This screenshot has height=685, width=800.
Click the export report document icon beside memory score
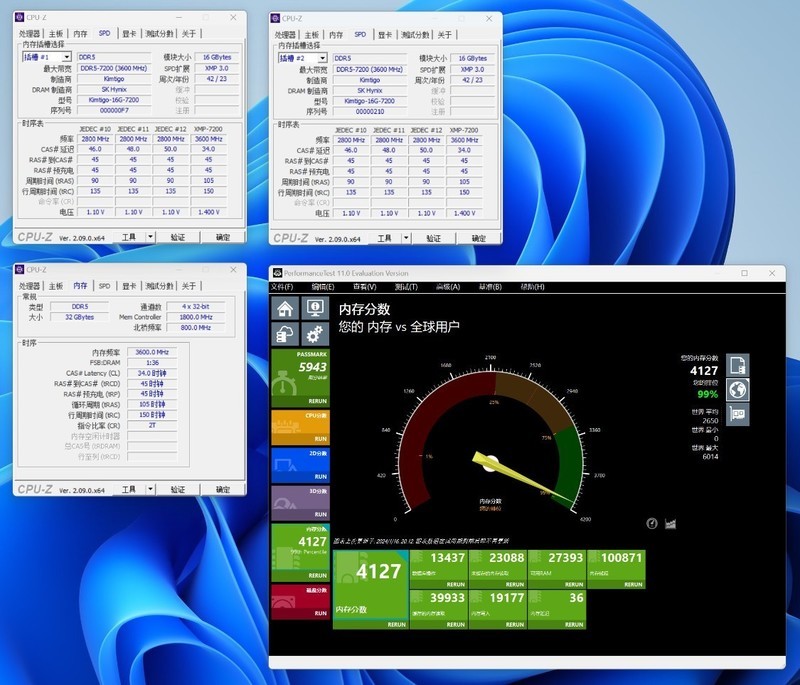click(x=738, y=364)
